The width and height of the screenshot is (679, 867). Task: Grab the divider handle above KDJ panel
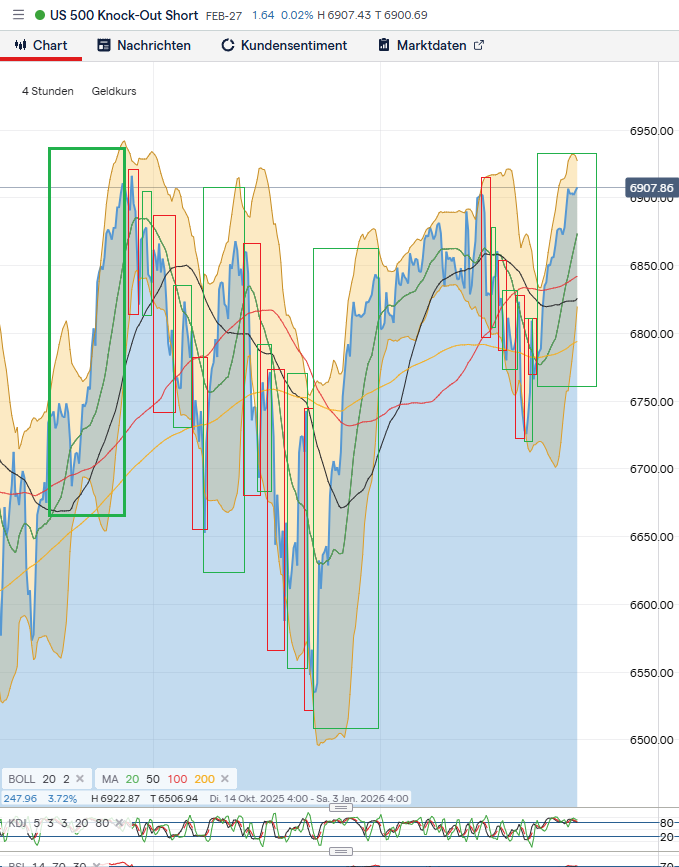pyautogui.click(x=341, y=807)
